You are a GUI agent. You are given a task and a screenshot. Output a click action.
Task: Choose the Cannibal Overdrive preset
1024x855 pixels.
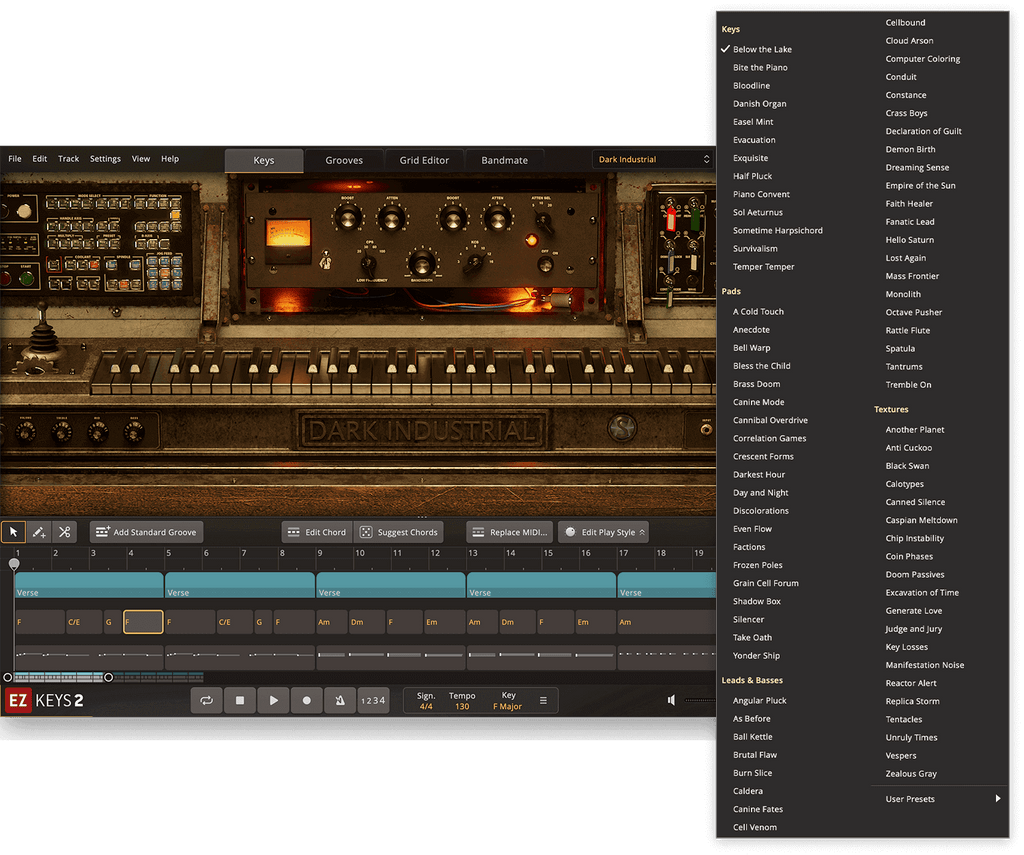point(770,421)
